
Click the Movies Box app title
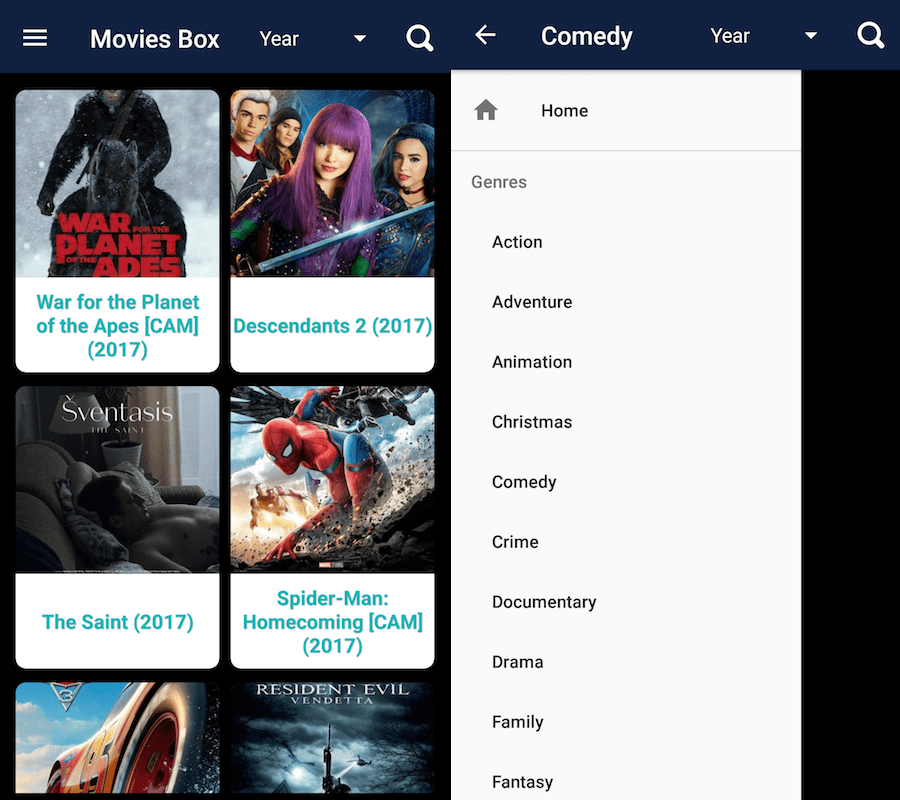coord(154,39)
